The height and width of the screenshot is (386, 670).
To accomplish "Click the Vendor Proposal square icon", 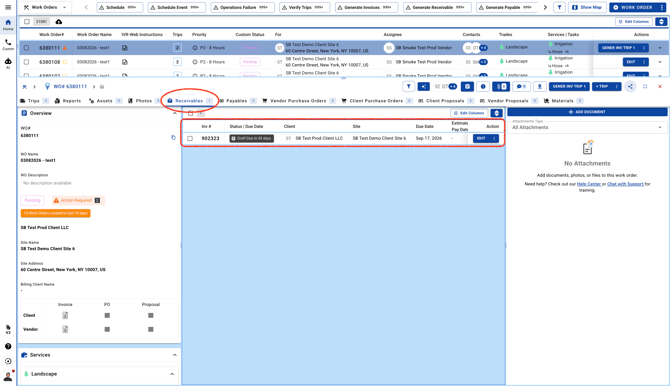I will point(151,330).
